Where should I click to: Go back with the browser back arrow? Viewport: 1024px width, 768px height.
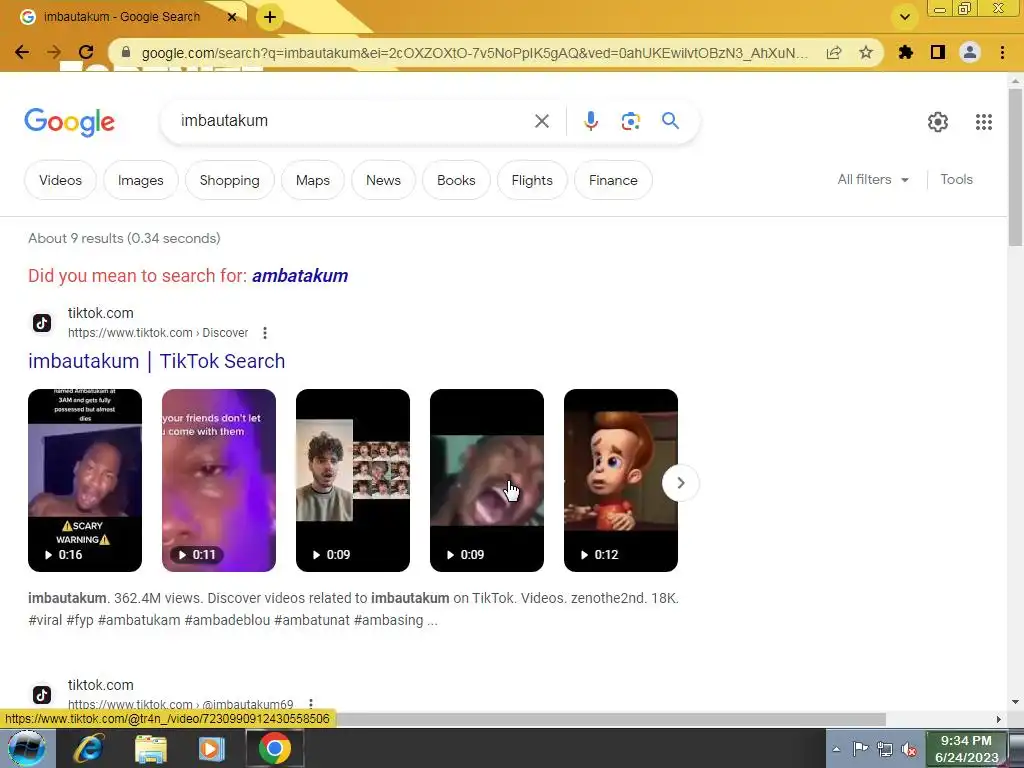click(22, 52)
